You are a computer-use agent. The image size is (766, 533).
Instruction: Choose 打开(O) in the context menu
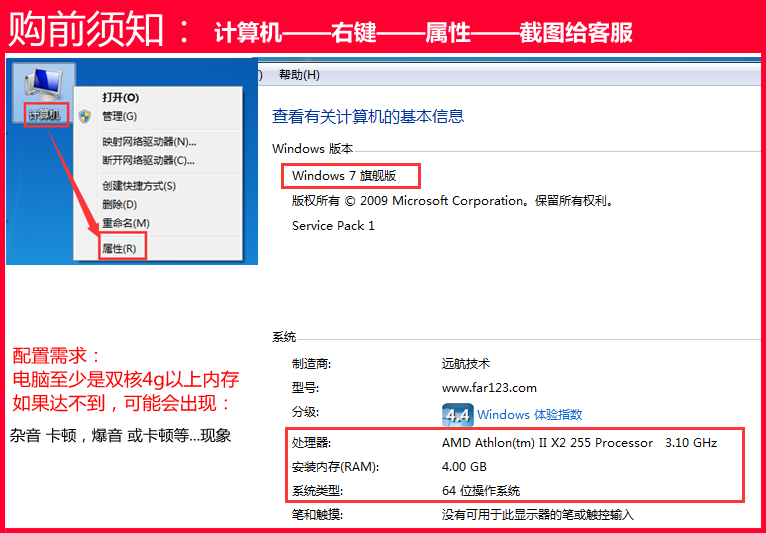[120, 98]
